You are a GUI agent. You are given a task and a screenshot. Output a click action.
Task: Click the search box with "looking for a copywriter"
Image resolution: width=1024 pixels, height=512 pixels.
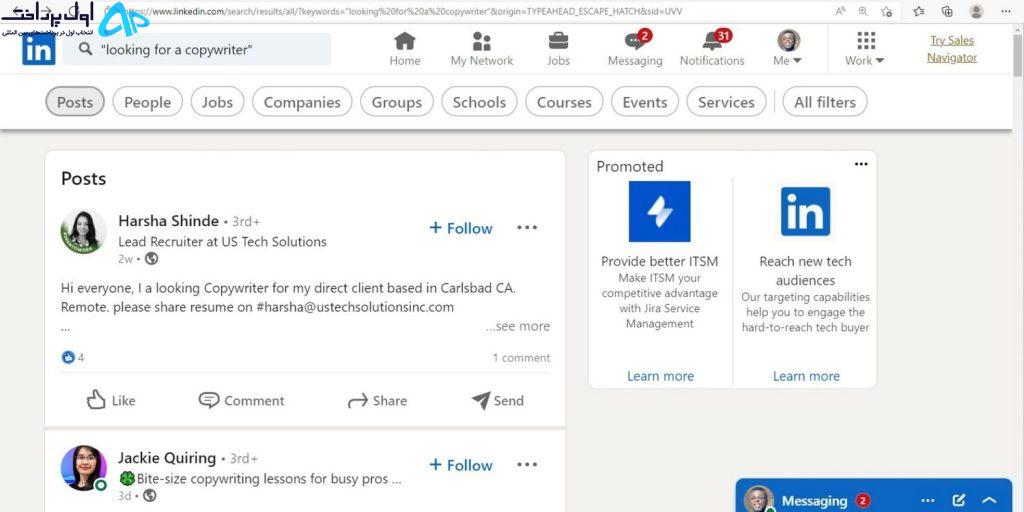[197, 50]
